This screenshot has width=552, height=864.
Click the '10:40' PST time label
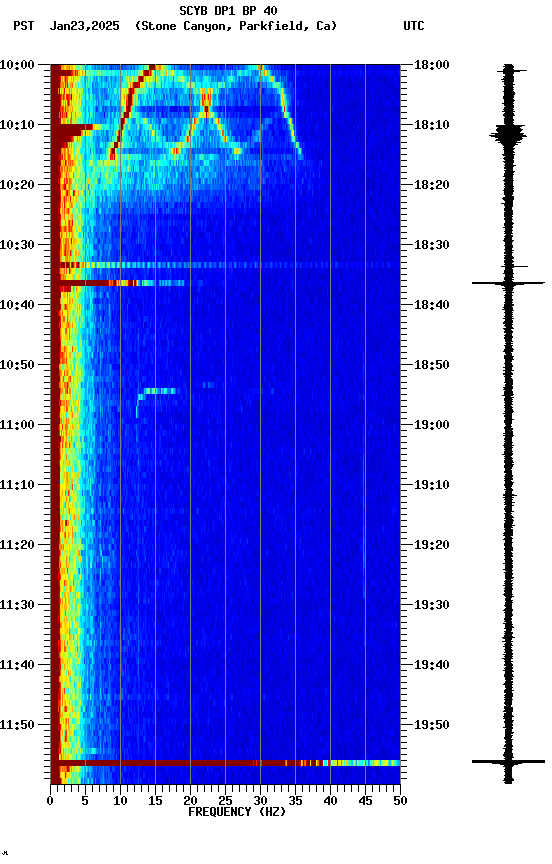[x=17, y=305]
